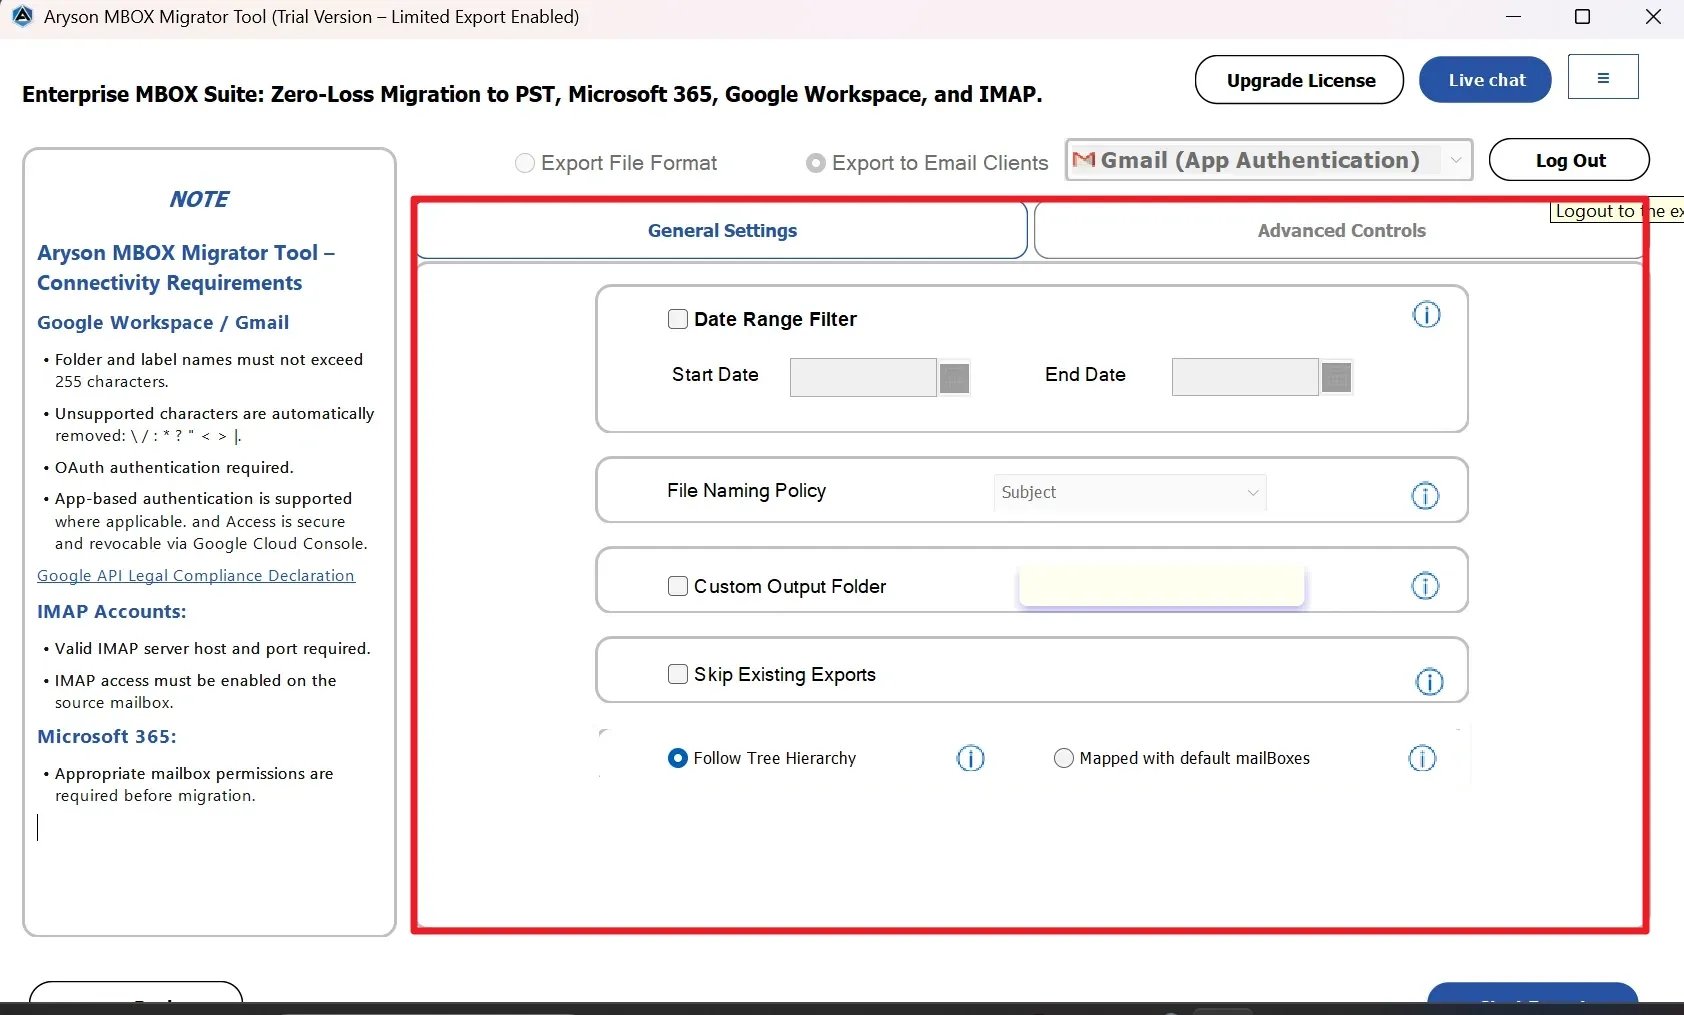Click 'Valid IMAP server host and port required.'

(x=213, y=649)
